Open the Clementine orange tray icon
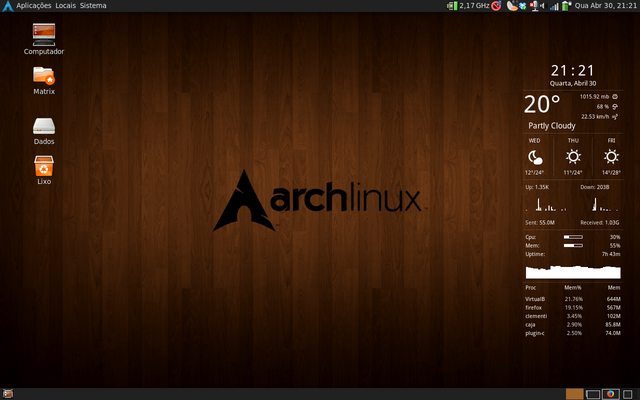640x400 pixels. pyautogui.click(x=511, y=6)
